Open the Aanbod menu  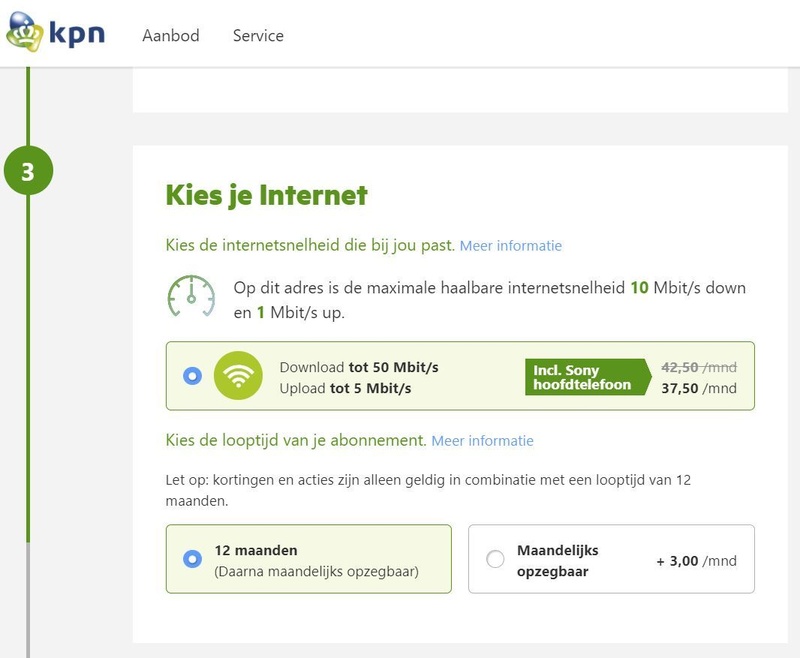click(x=171, y=36)
